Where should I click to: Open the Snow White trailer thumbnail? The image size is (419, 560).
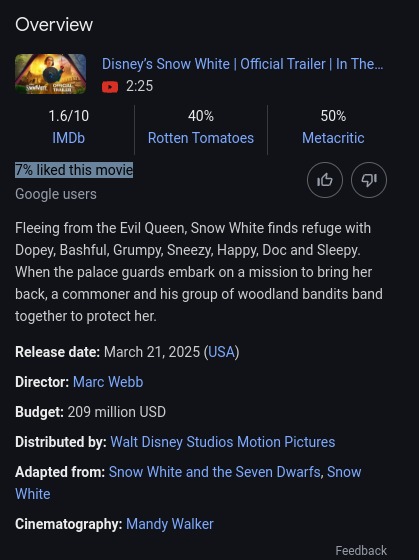(50, 74)
